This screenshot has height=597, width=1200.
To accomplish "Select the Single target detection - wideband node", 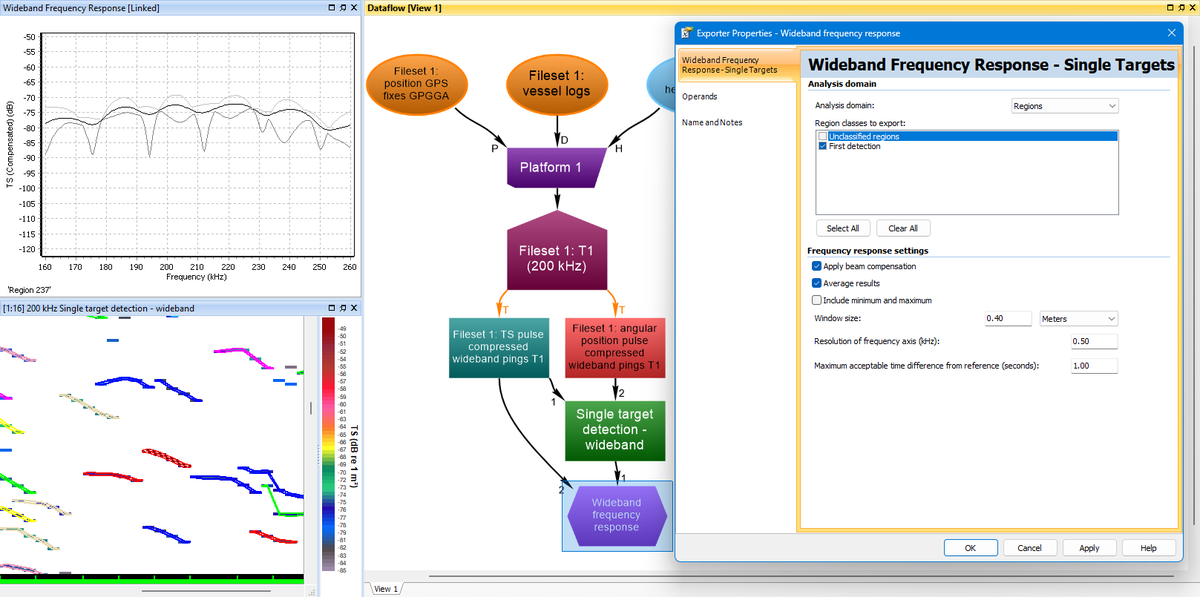I will click(x=616, y=430).
